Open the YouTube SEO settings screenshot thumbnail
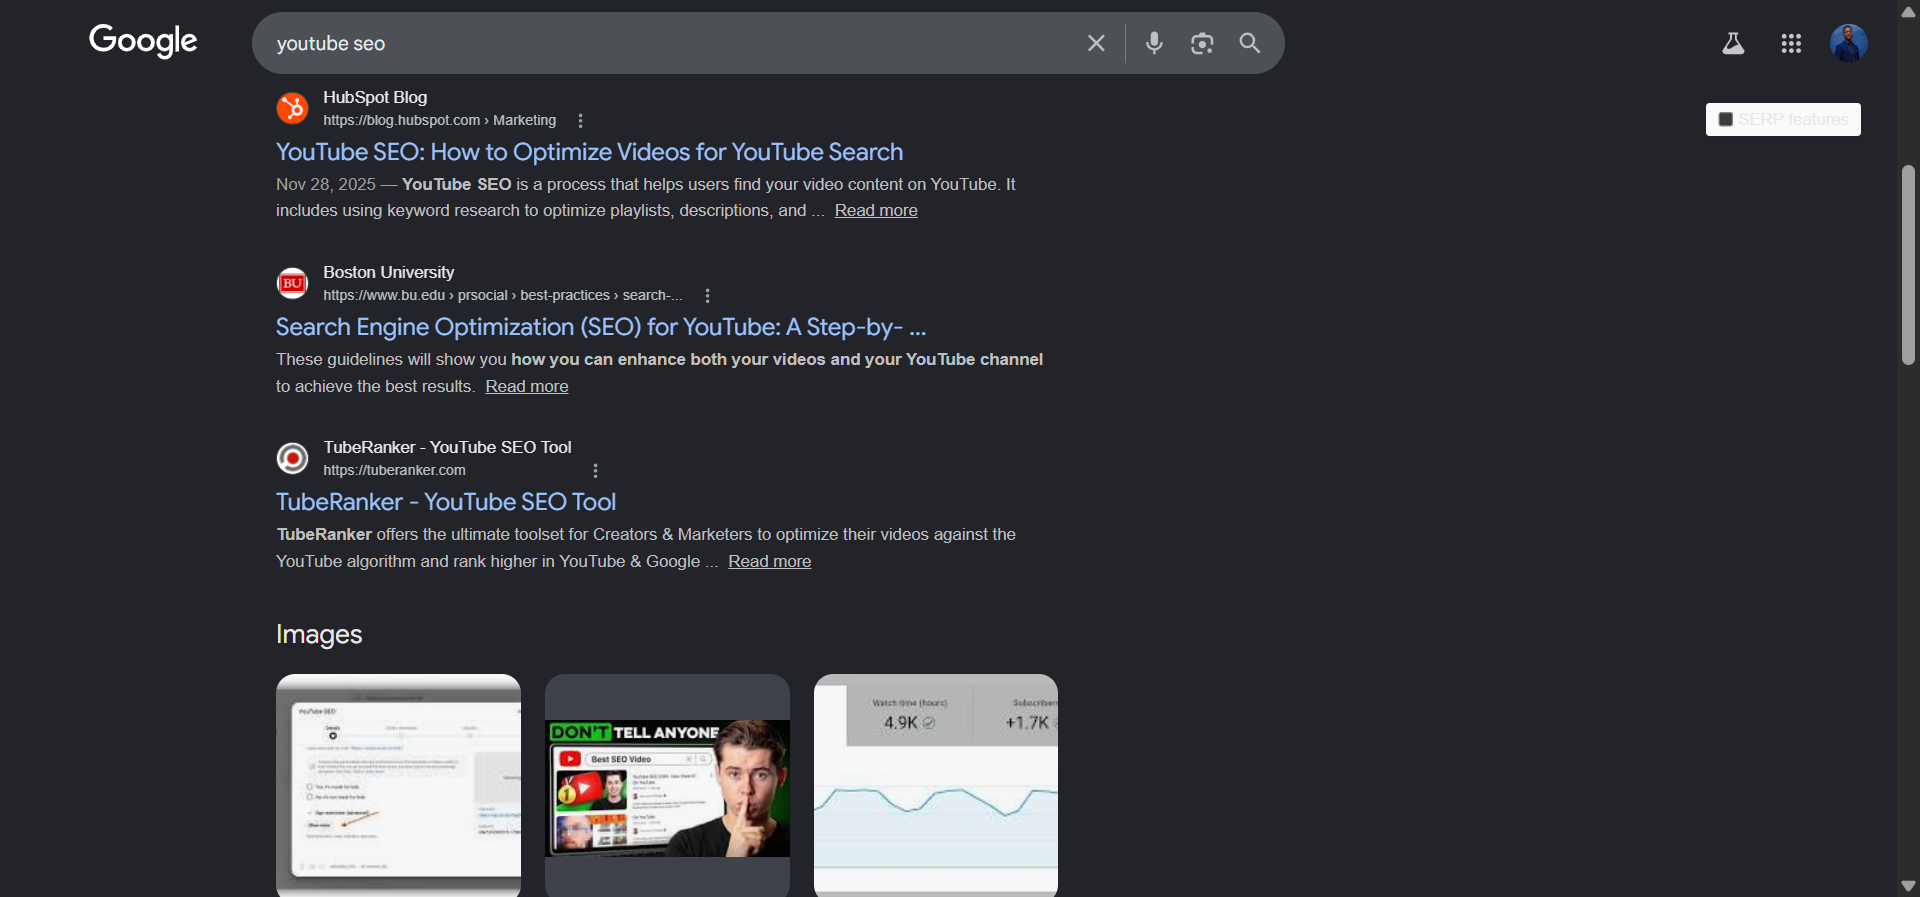1920x897 pixels. pos(398,785)
